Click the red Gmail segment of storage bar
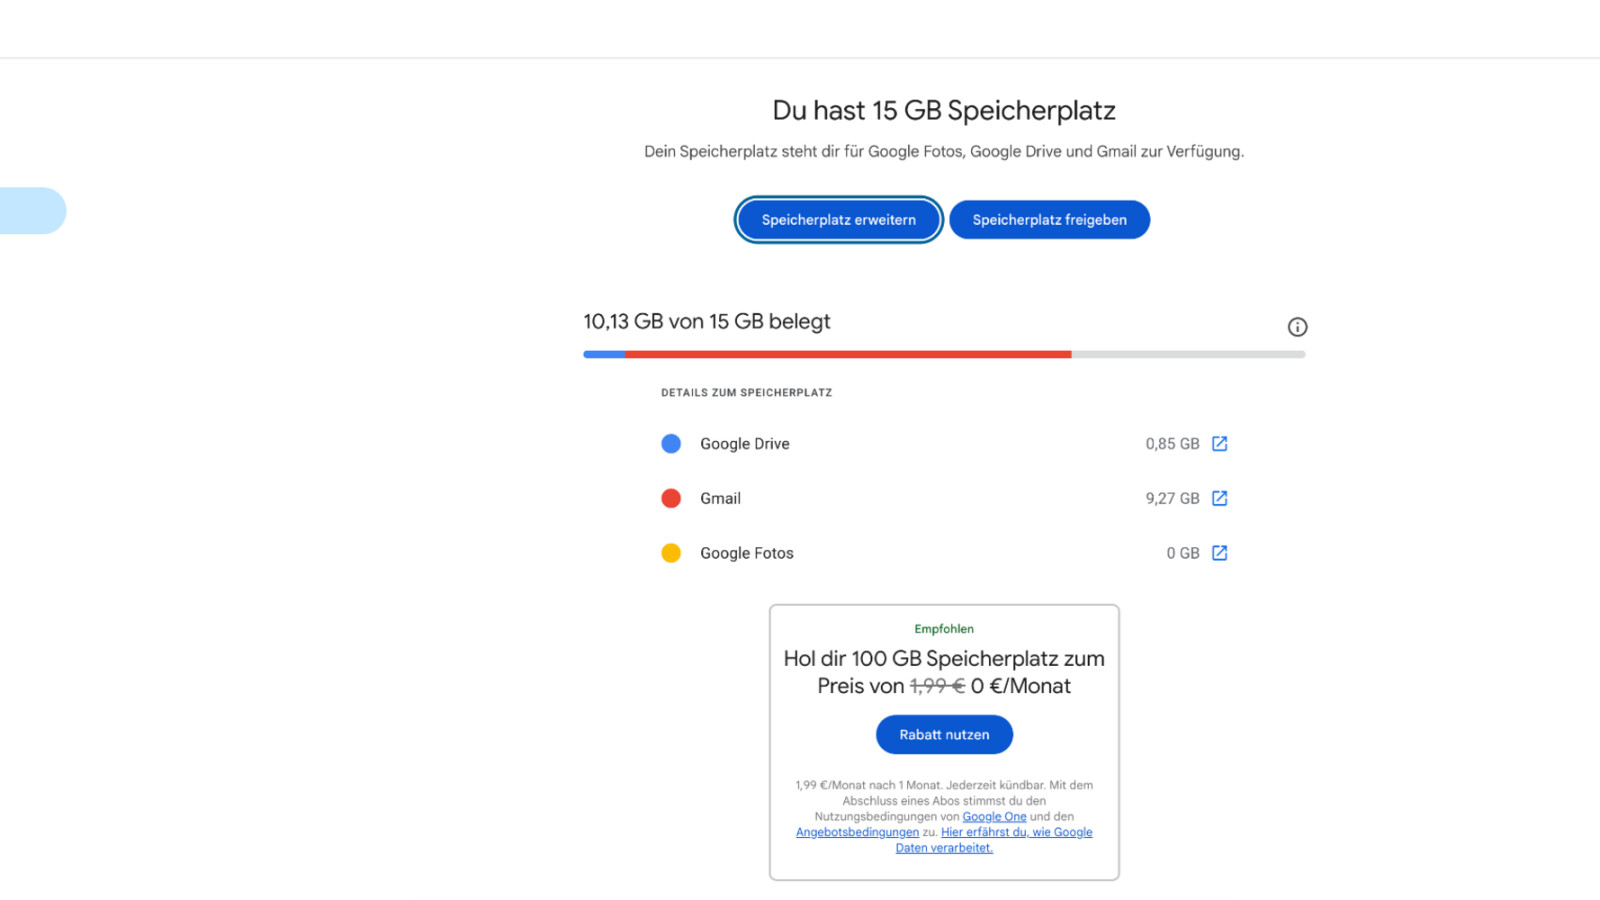The width and height of the screenshot is (1600, 900). click(848, 354)
